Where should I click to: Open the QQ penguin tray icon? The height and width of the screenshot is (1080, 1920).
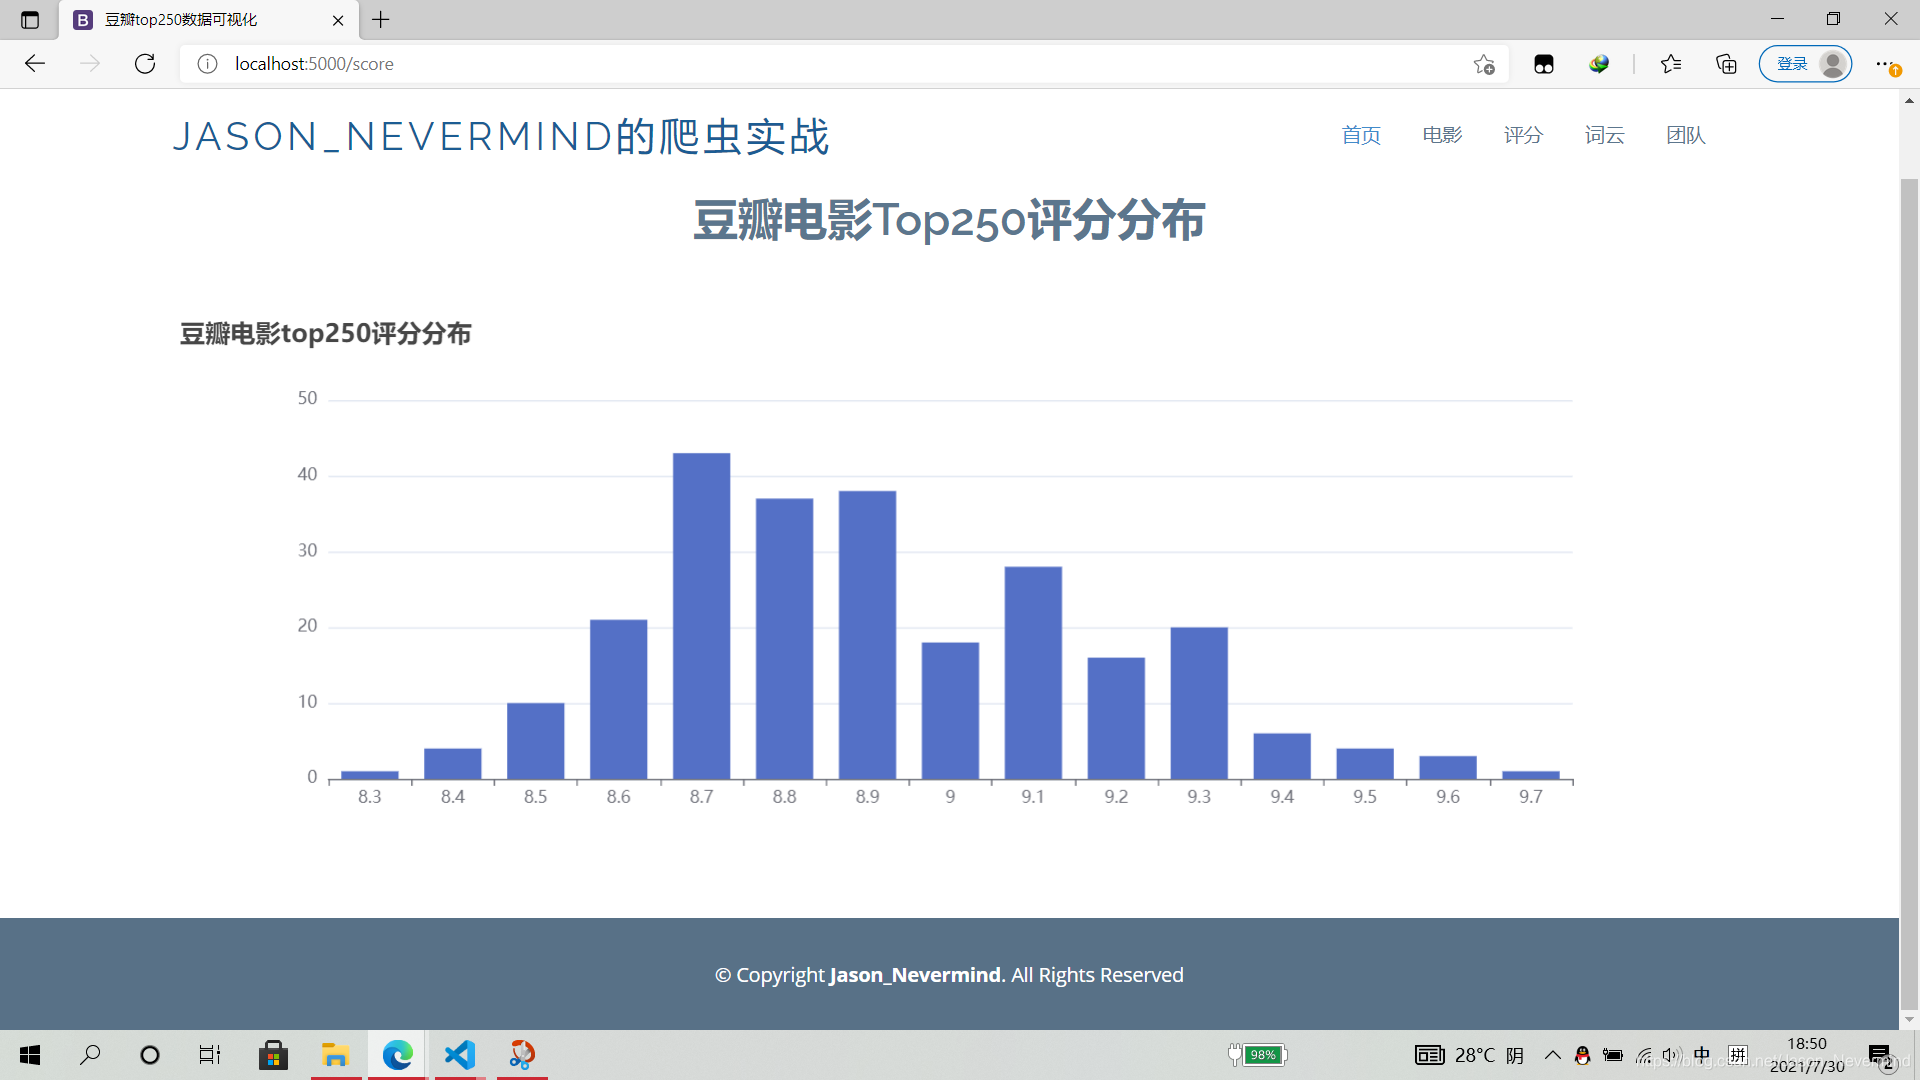[x=1582, y=1055]
